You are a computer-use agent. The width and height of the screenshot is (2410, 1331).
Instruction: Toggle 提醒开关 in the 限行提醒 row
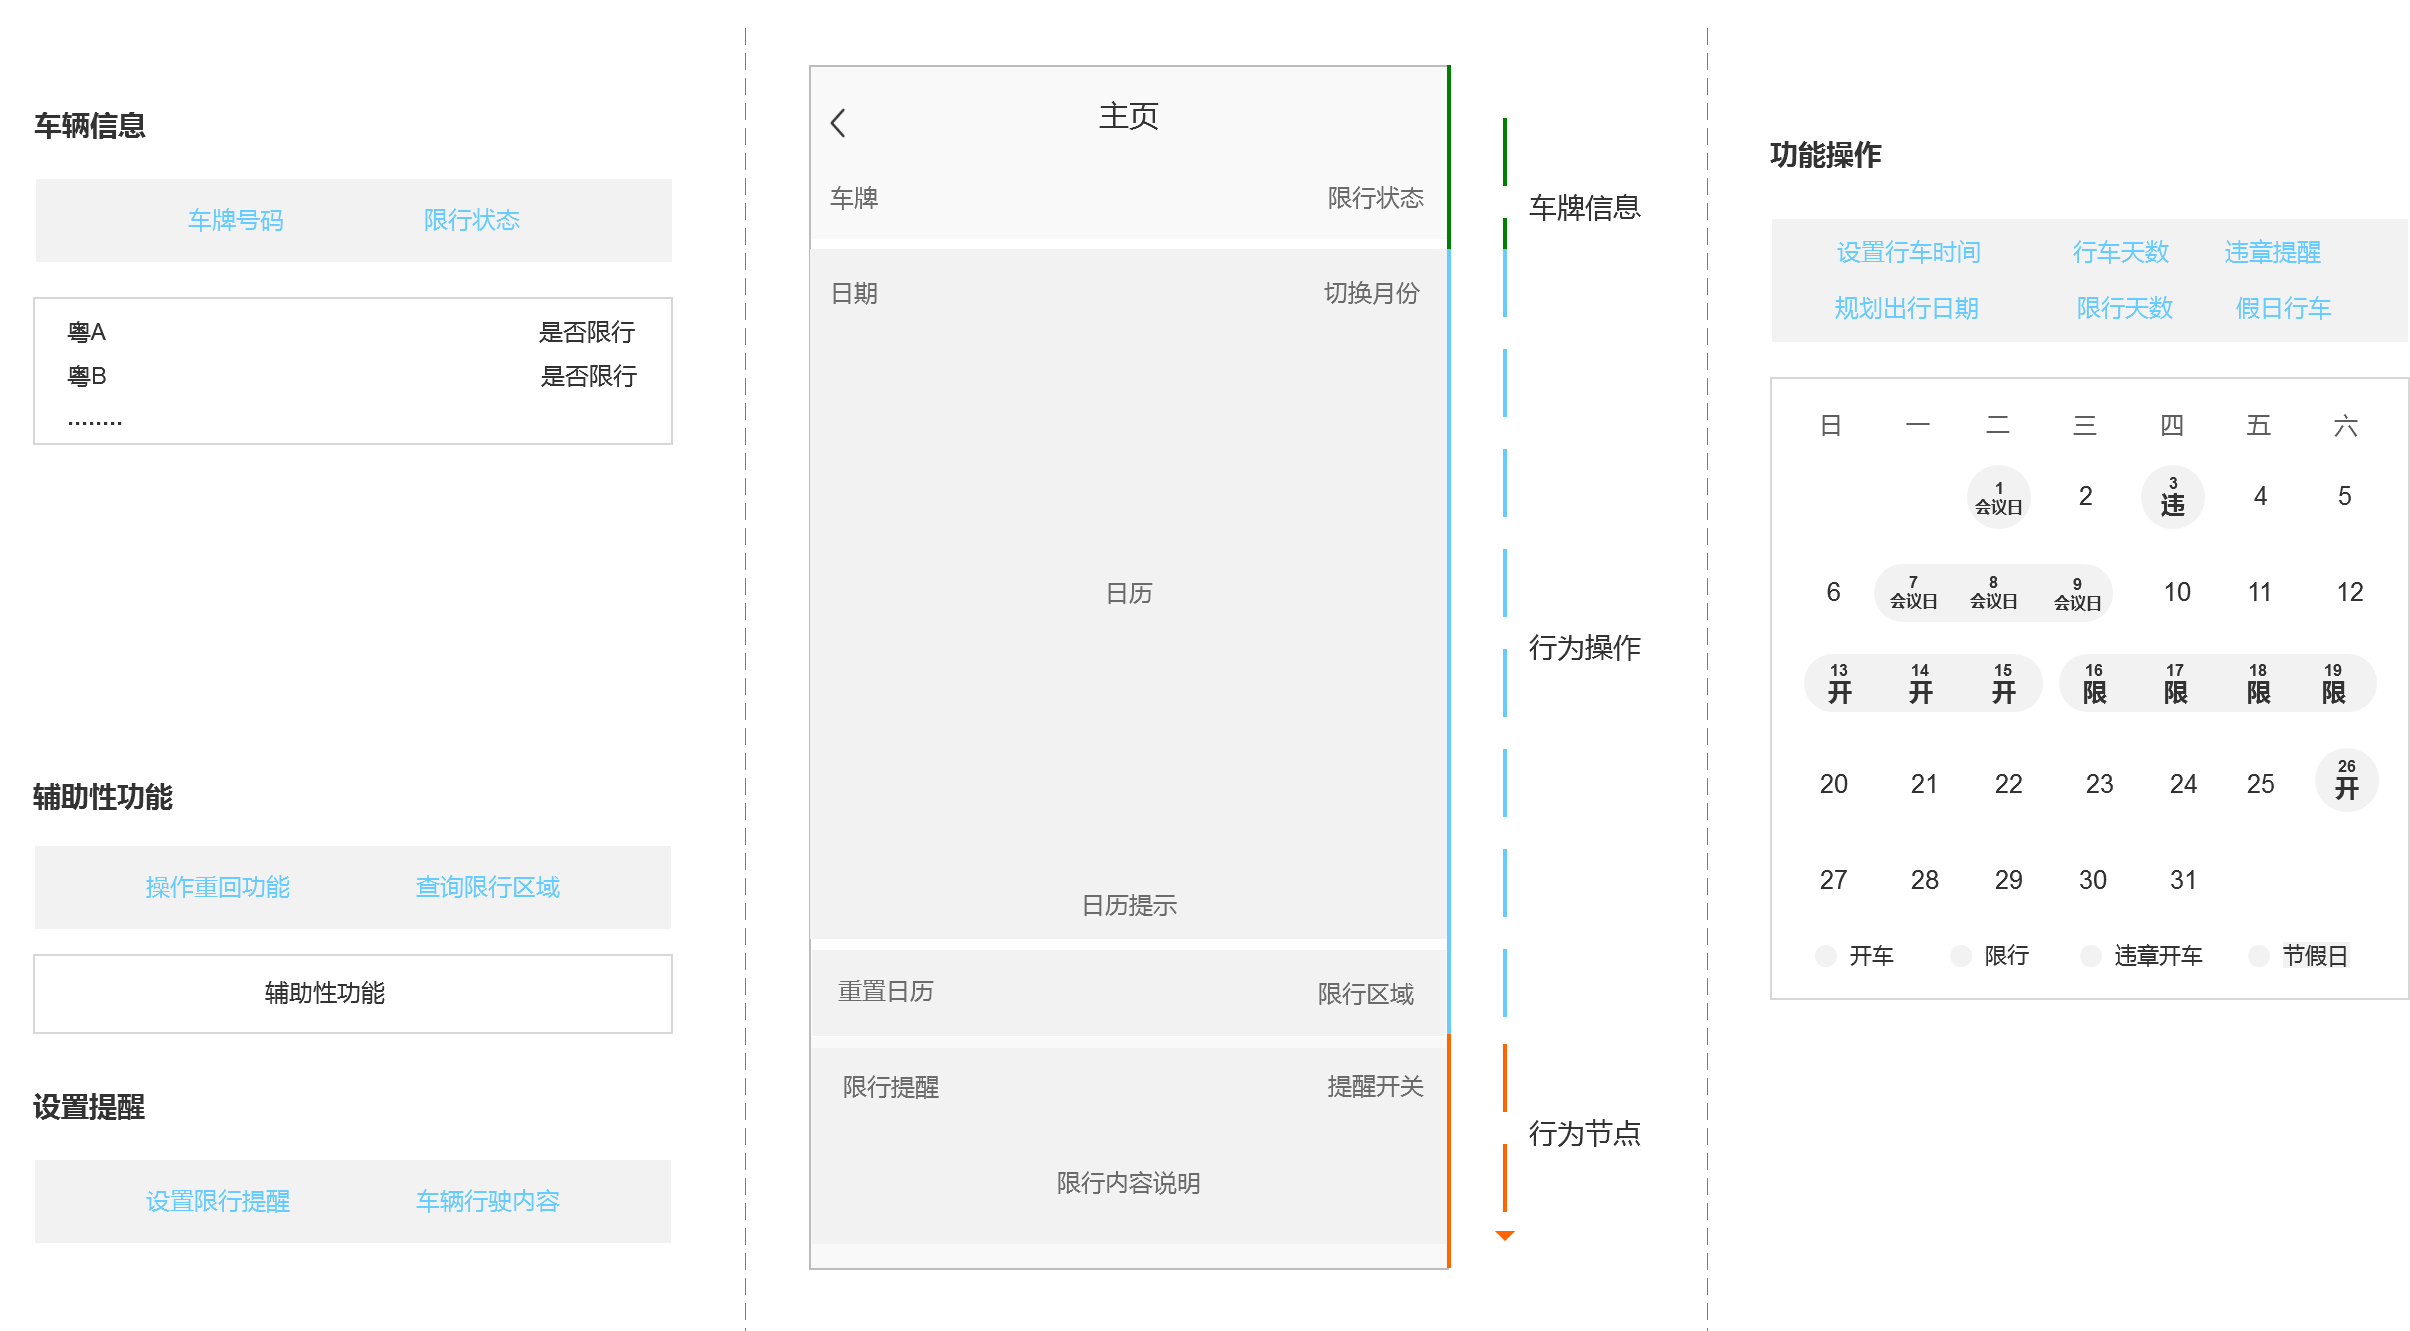[x=1375, y=1087]
